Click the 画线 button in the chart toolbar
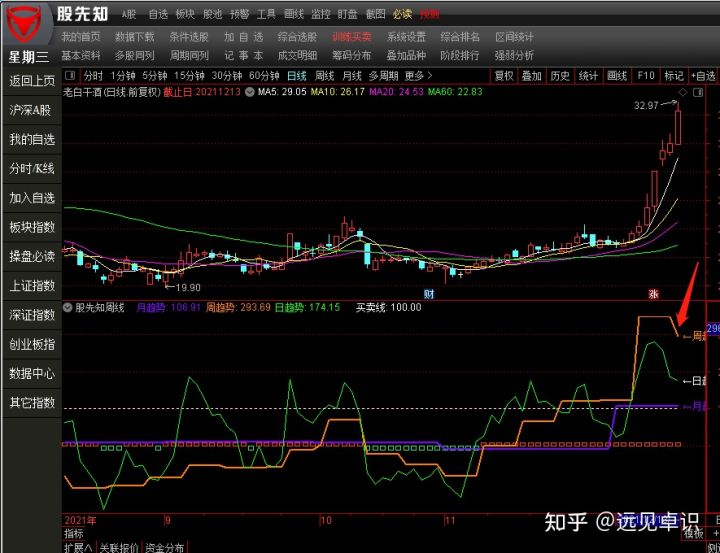The image size is (720, 553). click(617, 76)
